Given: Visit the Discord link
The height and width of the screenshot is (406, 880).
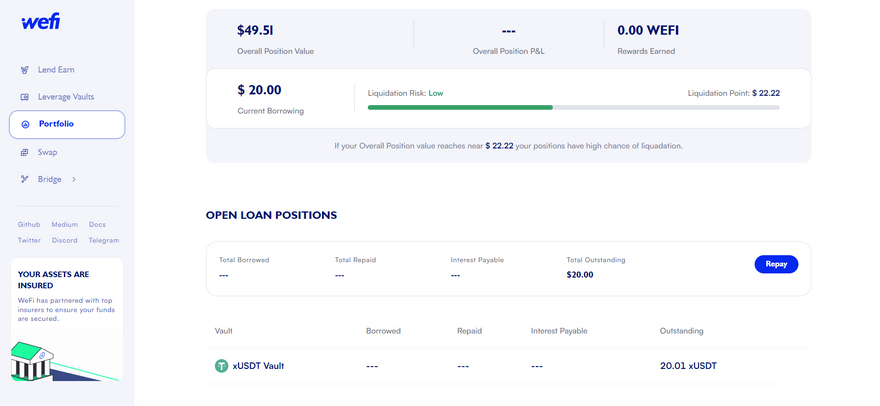Looking at the screenshot, I should pos(65,240).
